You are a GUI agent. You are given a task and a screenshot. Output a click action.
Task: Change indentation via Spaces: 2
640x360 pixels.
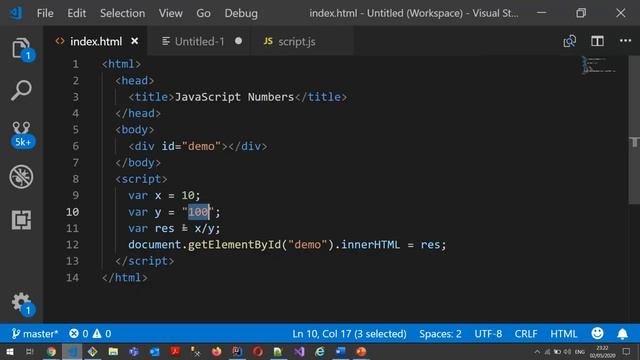click(x=440, y=334)
